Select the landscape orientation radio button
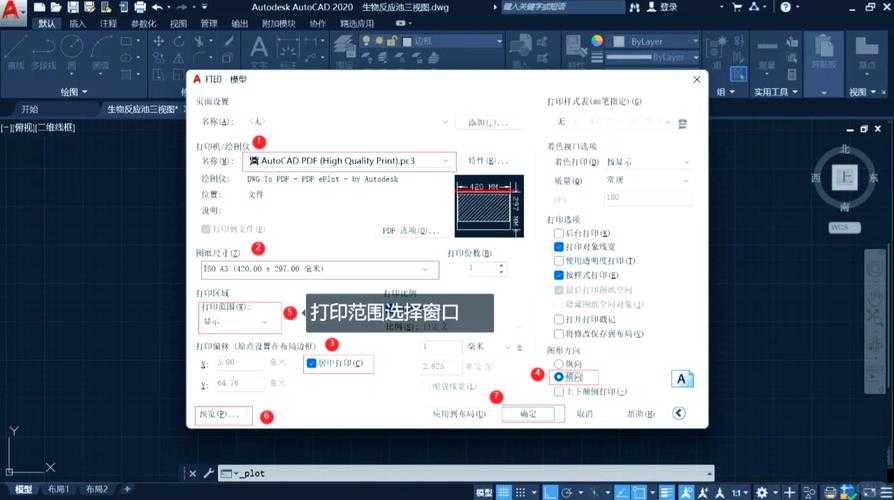This screenshot has width=894, height=500. point(559,377)
